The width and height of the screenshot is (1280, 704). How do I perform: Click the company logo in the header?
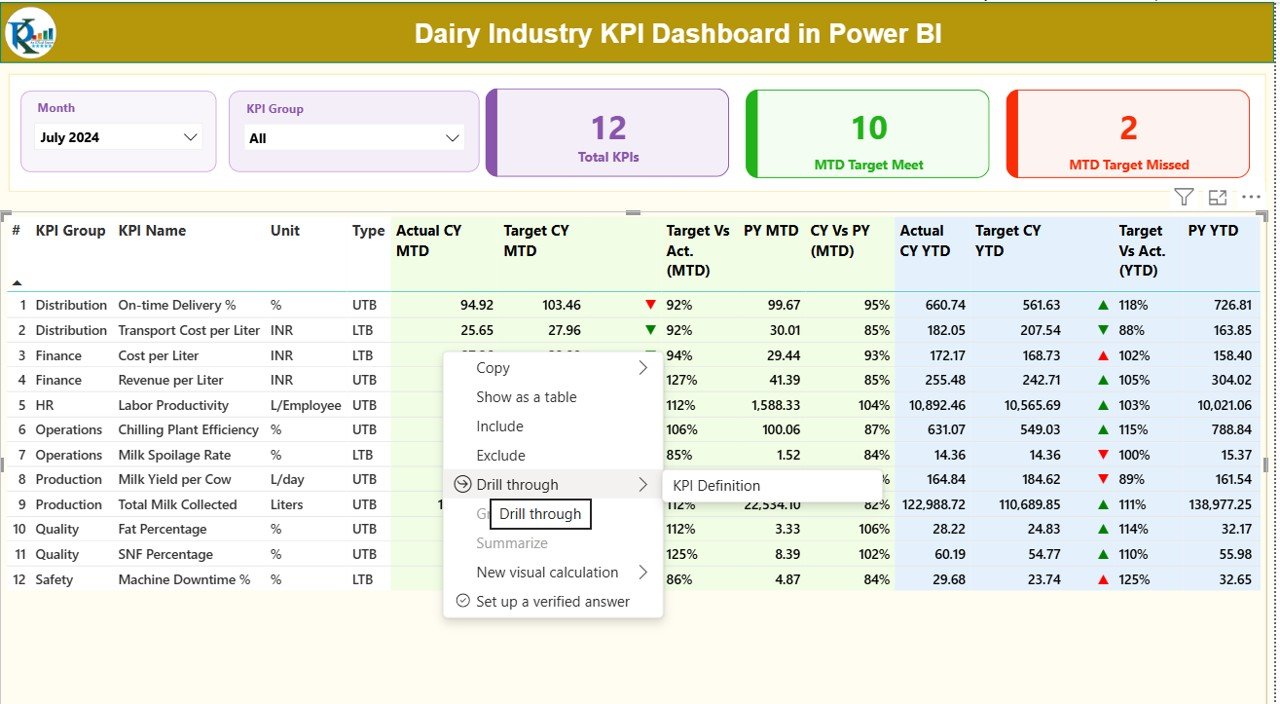click(31, 33)
